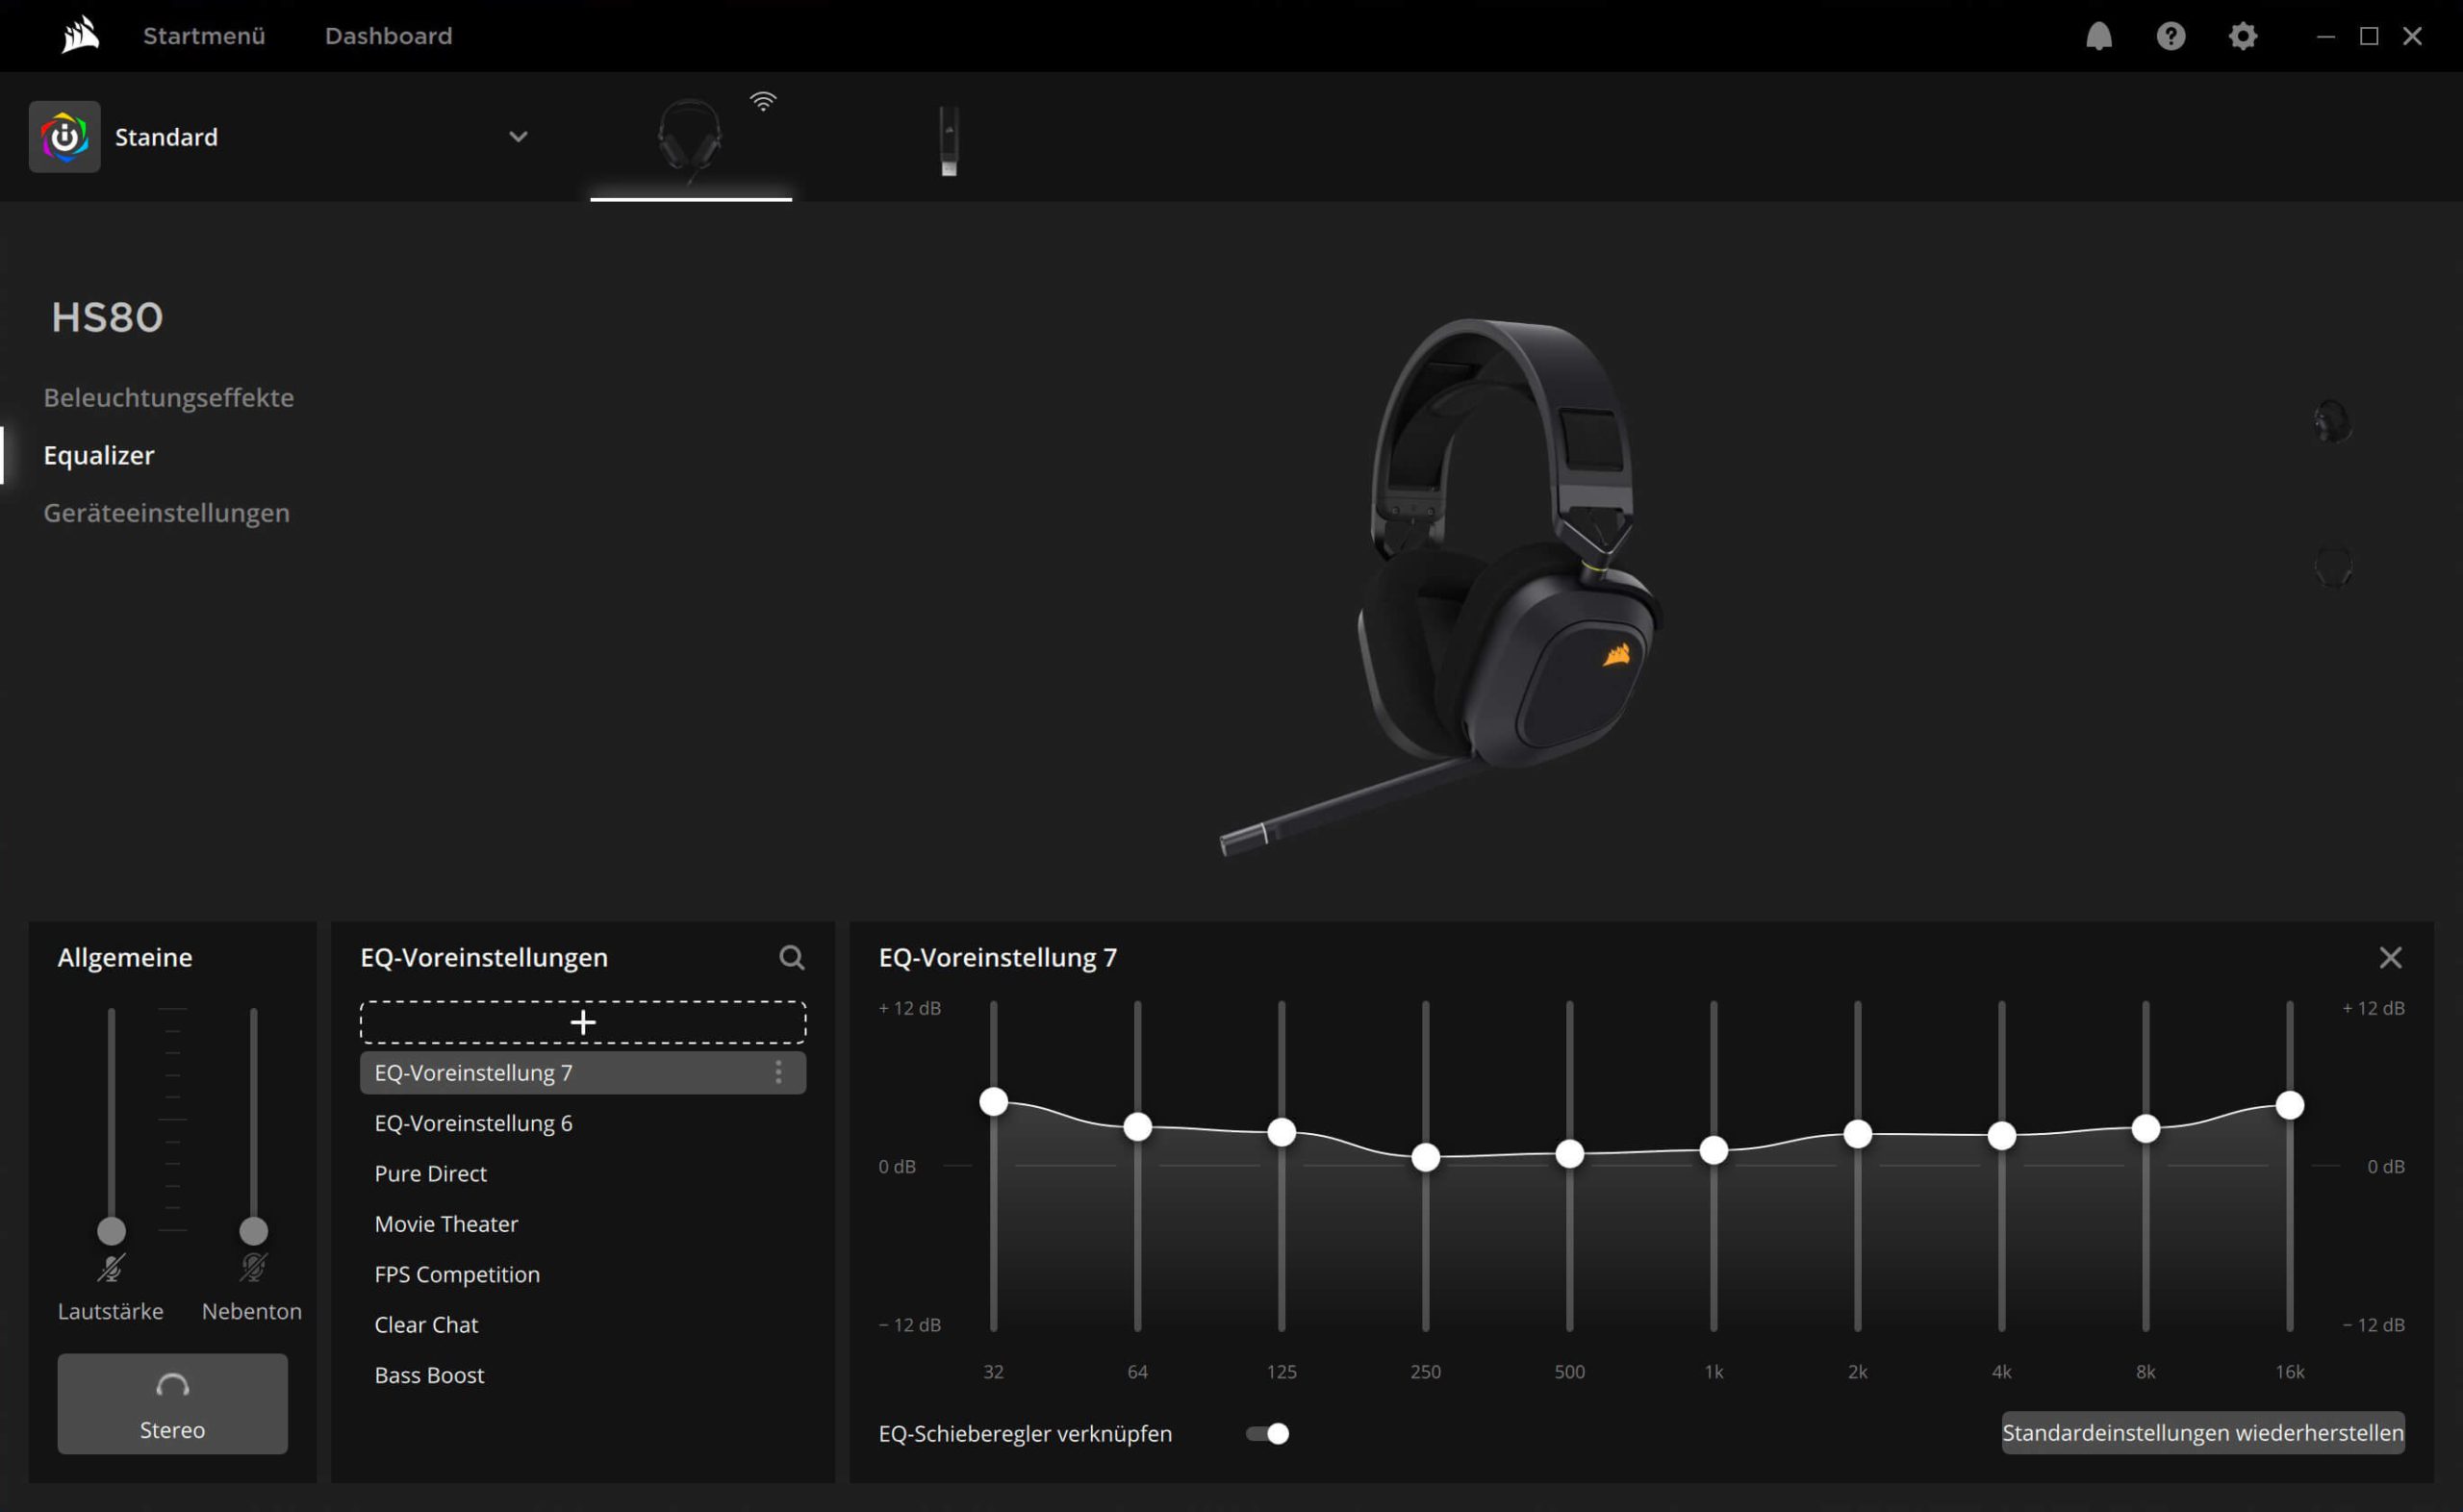Select the USB dongle device icon
Viewport: 2463px width, 1512px height.
pyautogui.click(x=948, y=140)
